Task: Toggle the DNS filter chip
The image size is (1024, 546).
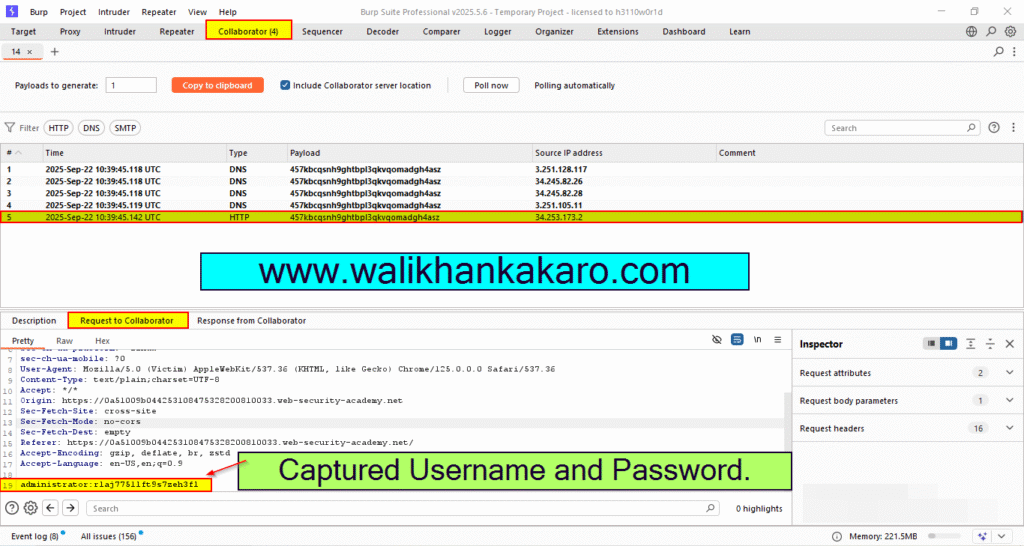Action: [91, 128]
